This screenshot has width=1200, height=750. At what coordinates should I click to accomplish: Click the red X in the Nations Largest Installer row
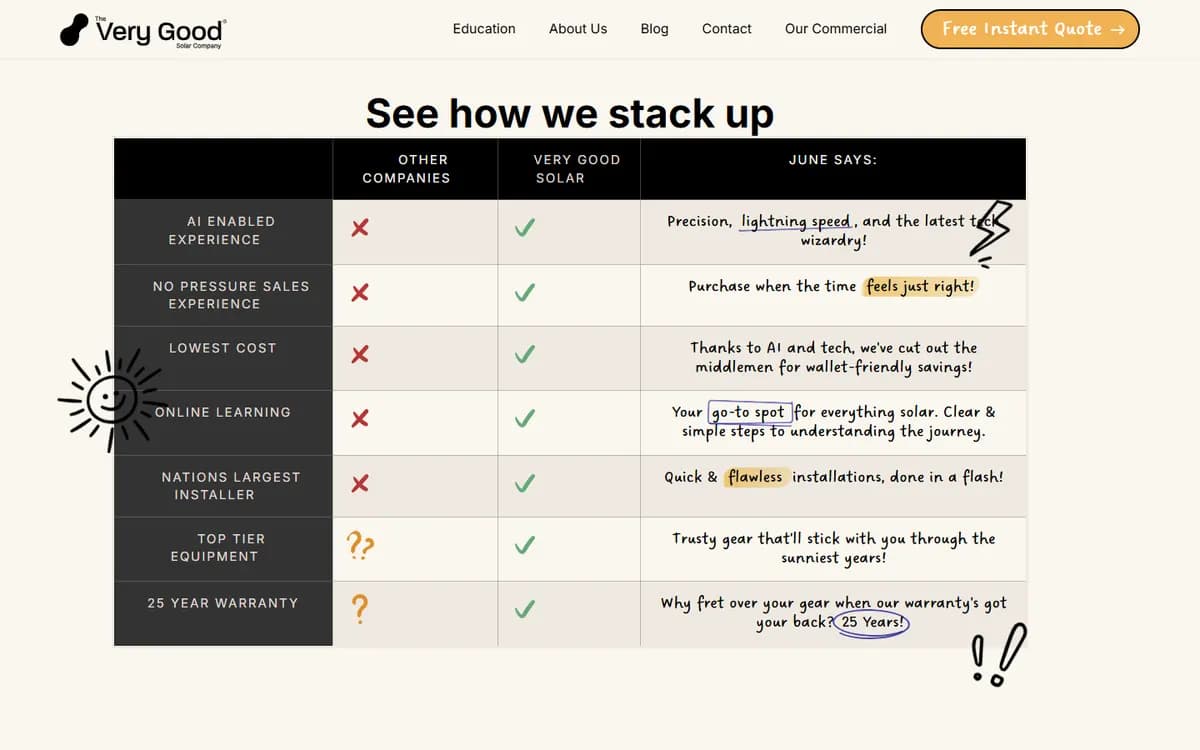(x=360, y=484)
